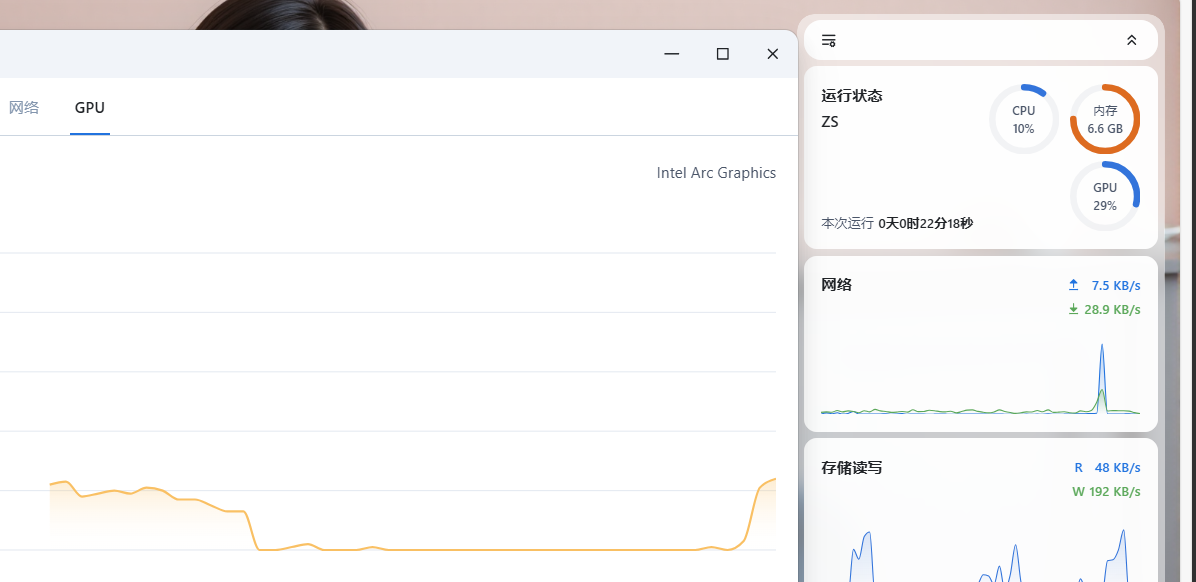Open the widget settings filter icon

tap(828, 40)
